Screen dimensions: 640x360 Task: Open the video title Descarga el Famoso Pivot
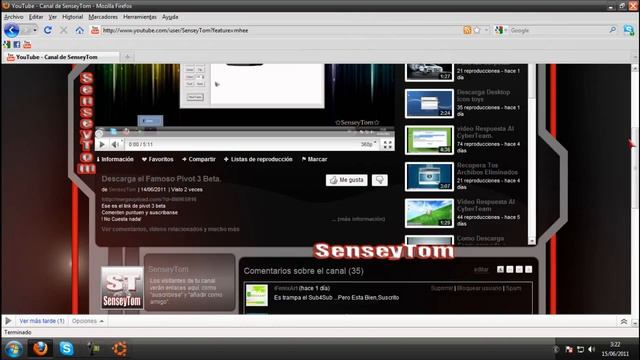pyautogui.click(x=161, y=179)
